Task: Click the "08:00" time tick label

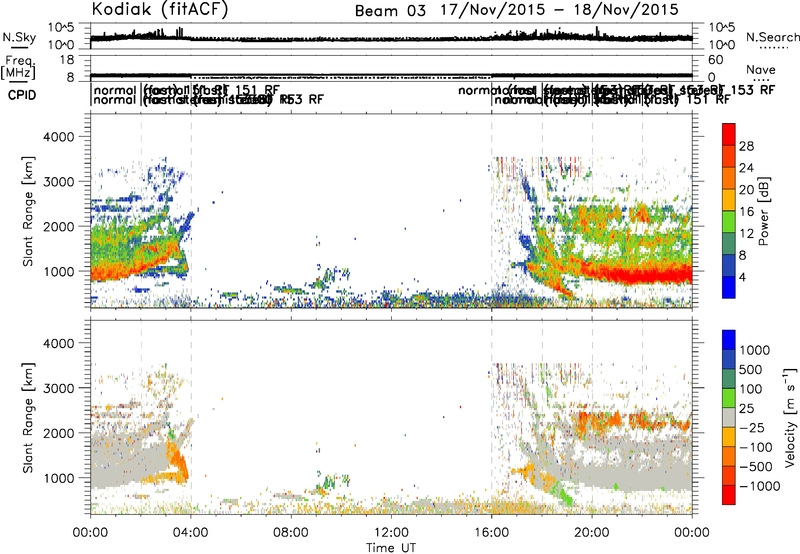Action: 291,533
